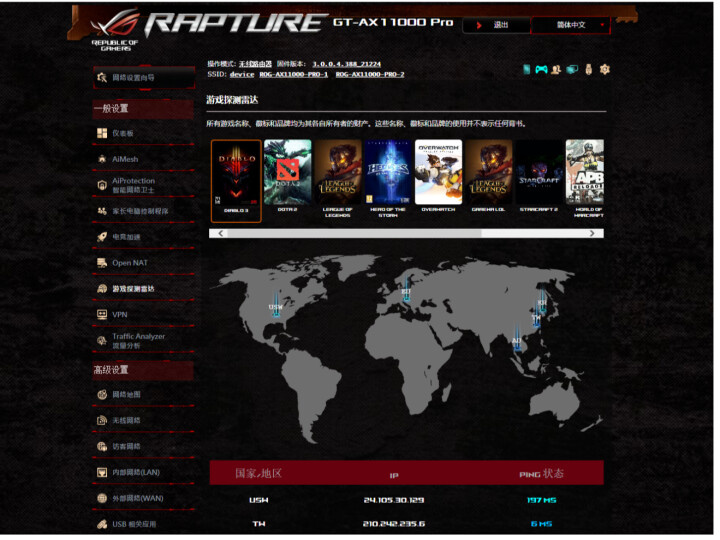Screen dimensions: 720x540
Task: Click the AiMesh sidebar icon
Action: click(x=102, y=159)
